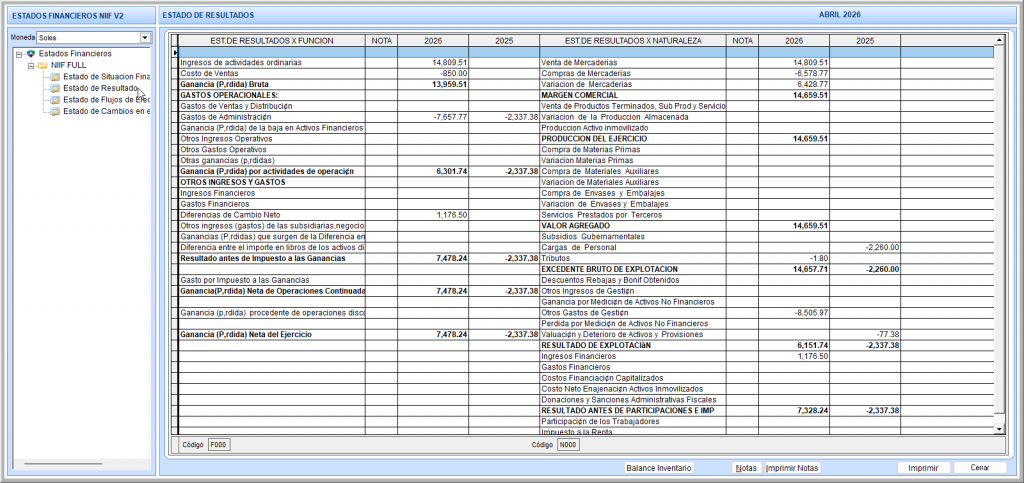Click the Cerrar button
1024x483 pixels.
[x=980, y=468]
